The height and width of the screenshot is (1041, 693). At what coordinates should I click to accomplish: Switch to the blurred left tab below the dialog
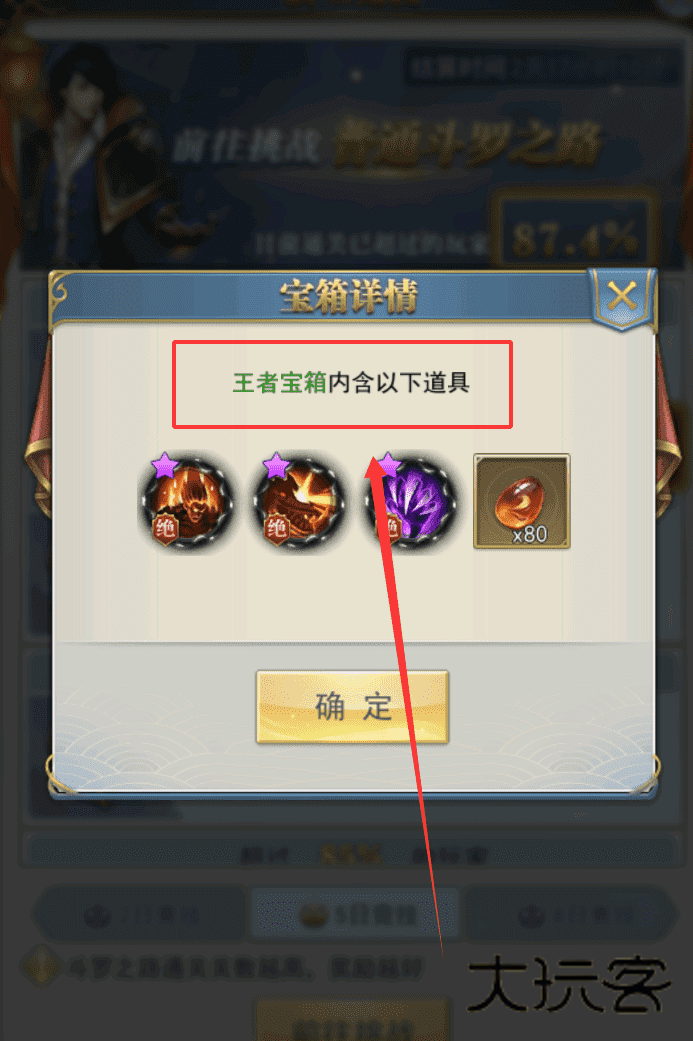(x=141, y=916)
